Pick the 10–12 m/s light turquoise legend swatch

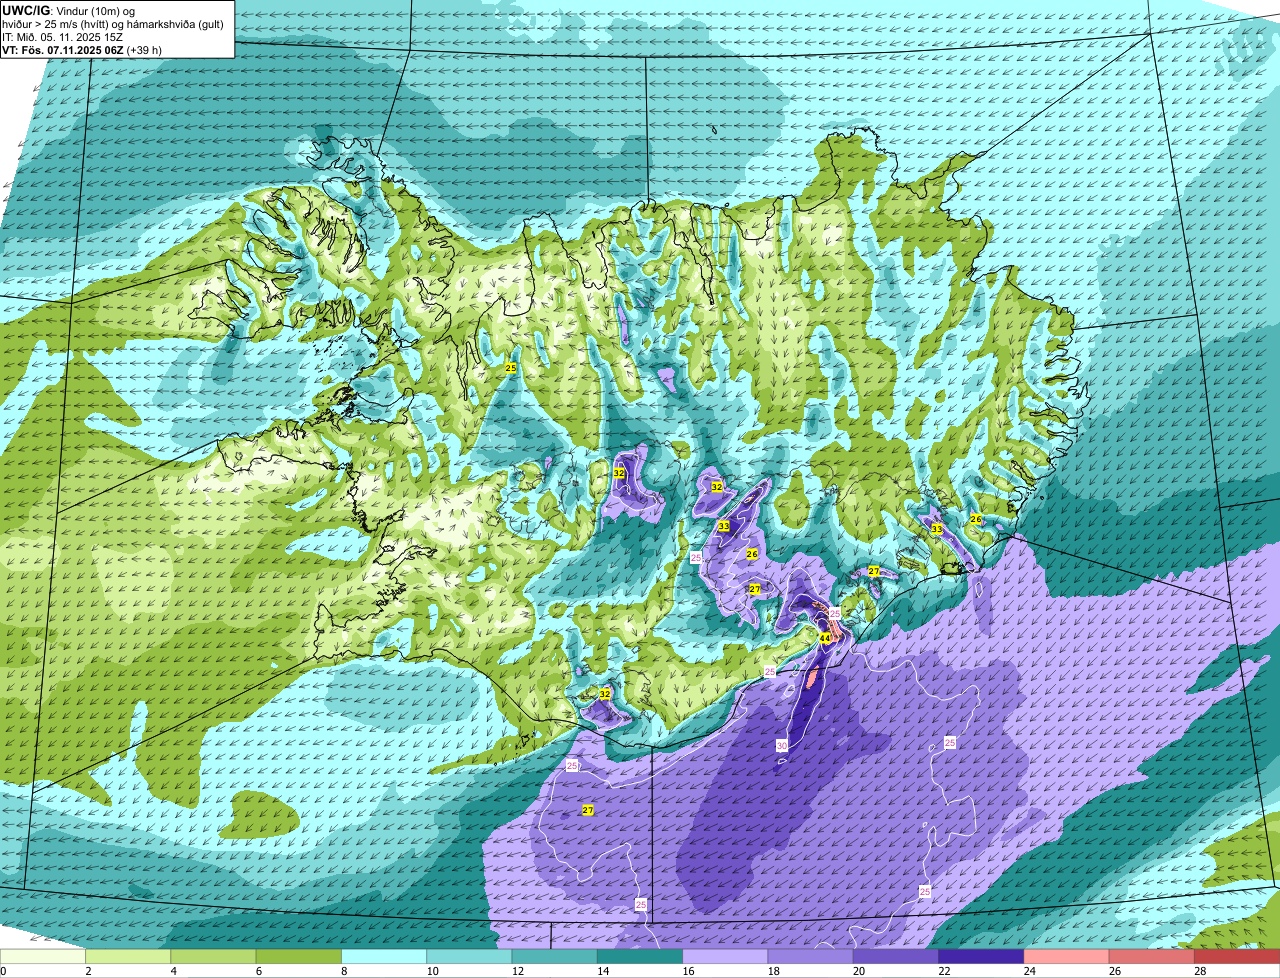[x=469, y=957]
